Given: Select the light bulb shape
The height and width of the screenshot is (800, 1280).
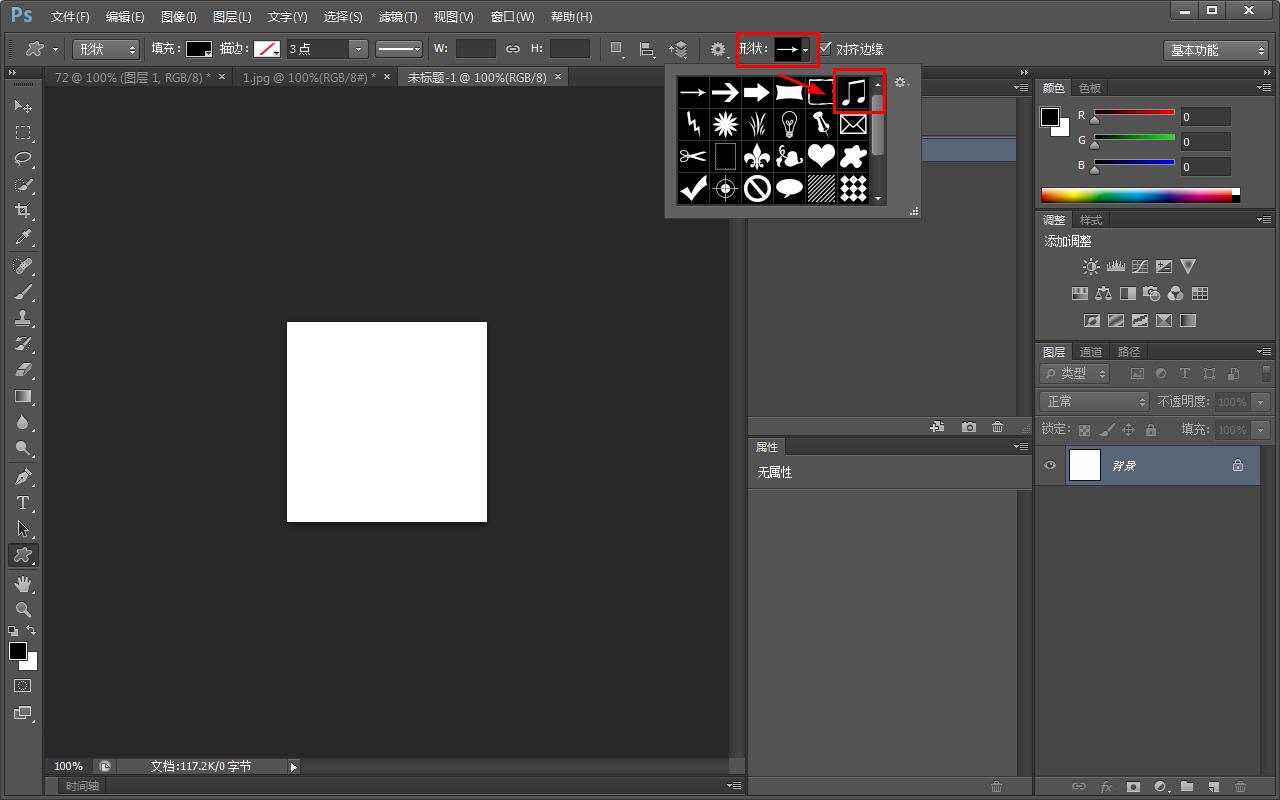Looking at the screenshot, I should click(x=789, y=125).
